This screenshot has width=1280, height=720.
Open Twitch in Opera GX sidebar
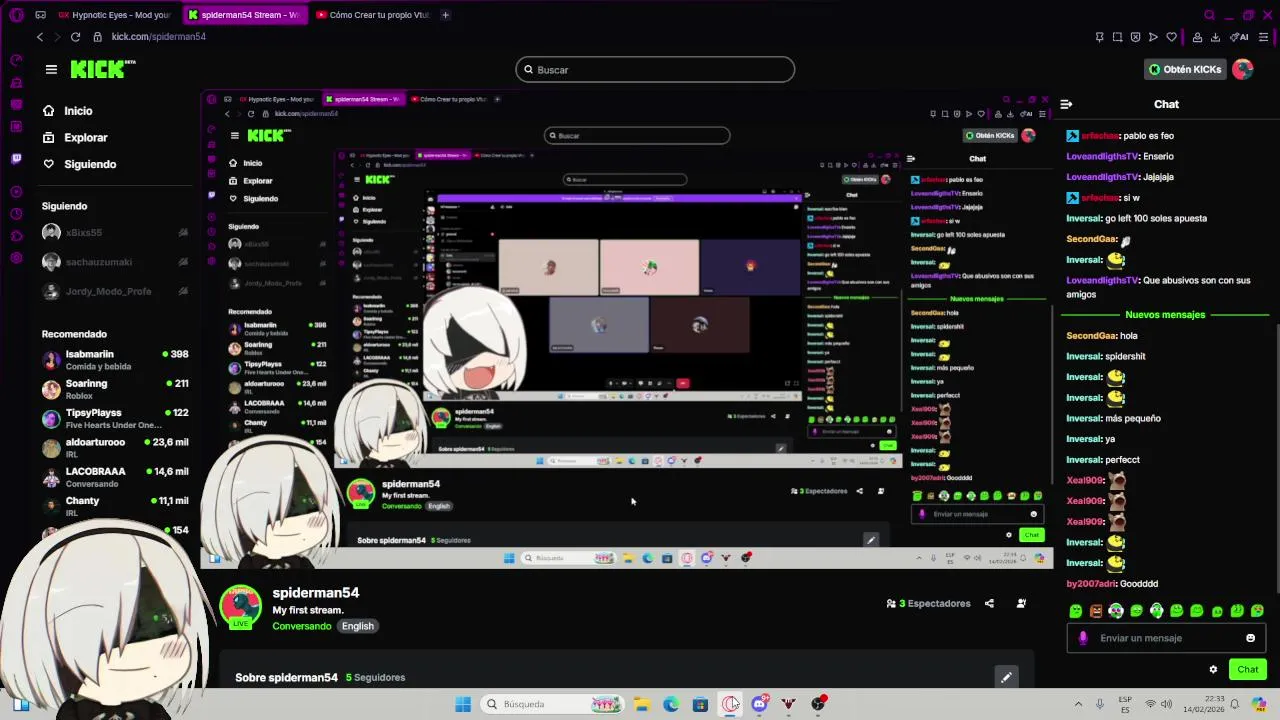(x=16, y=158)
